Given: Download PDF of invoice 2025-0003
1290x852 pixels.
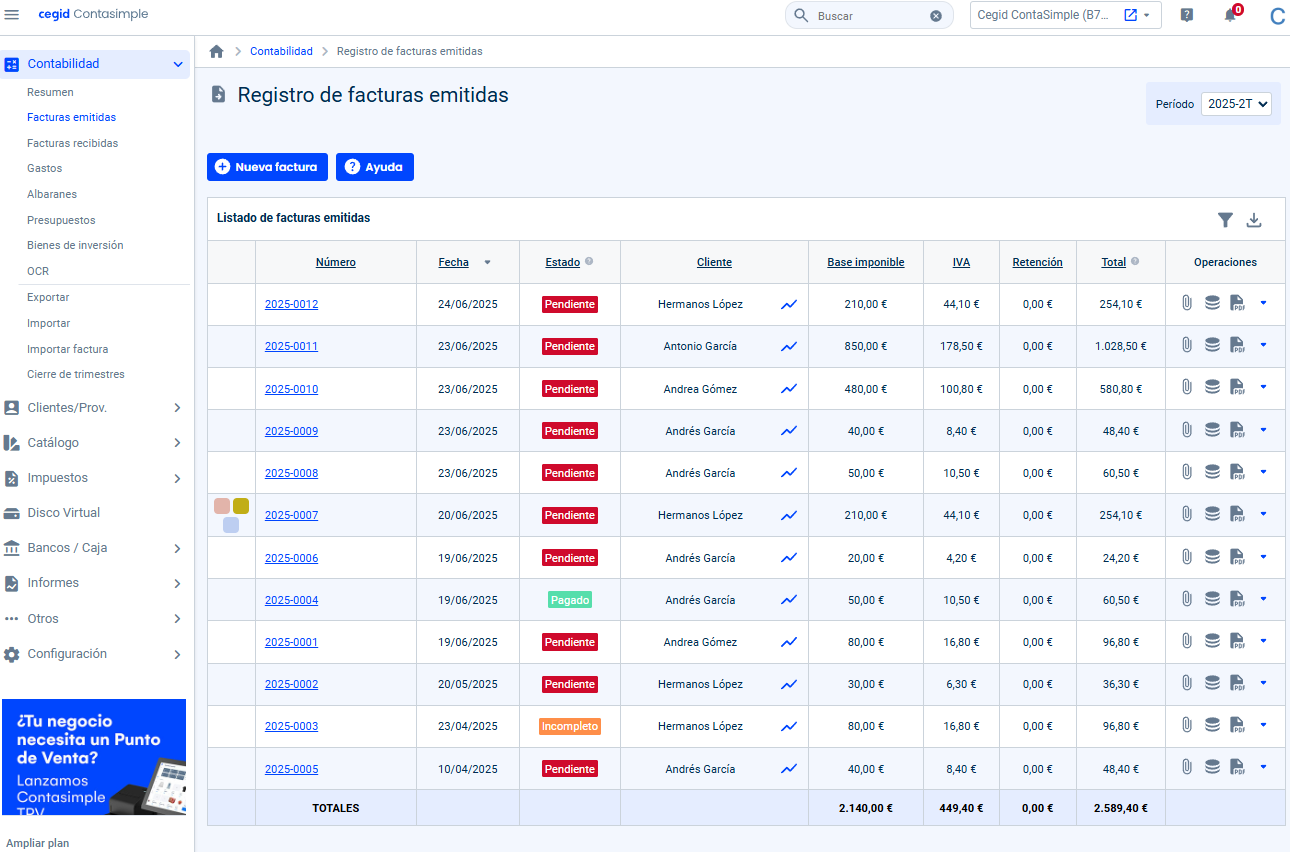Looking at the screenshot, I should 1237,725.
